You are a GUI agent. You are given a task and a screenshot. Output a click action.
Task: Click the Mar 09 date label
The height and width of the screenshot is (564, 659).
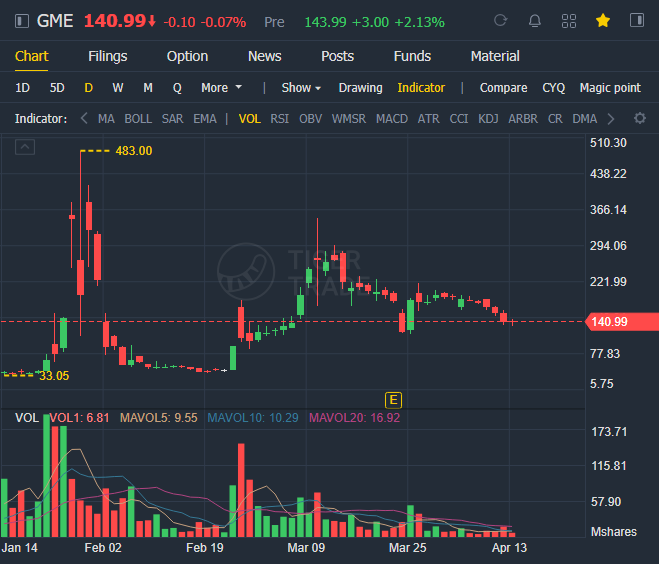(306, 548)
